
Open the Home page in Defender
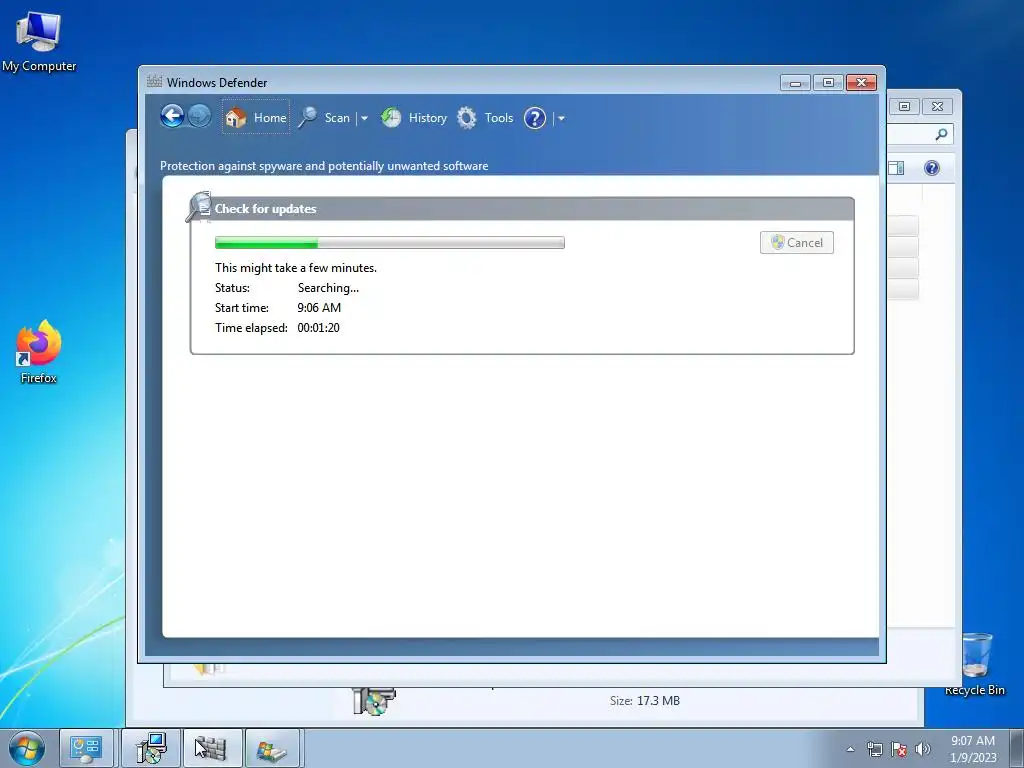[256, 118]
